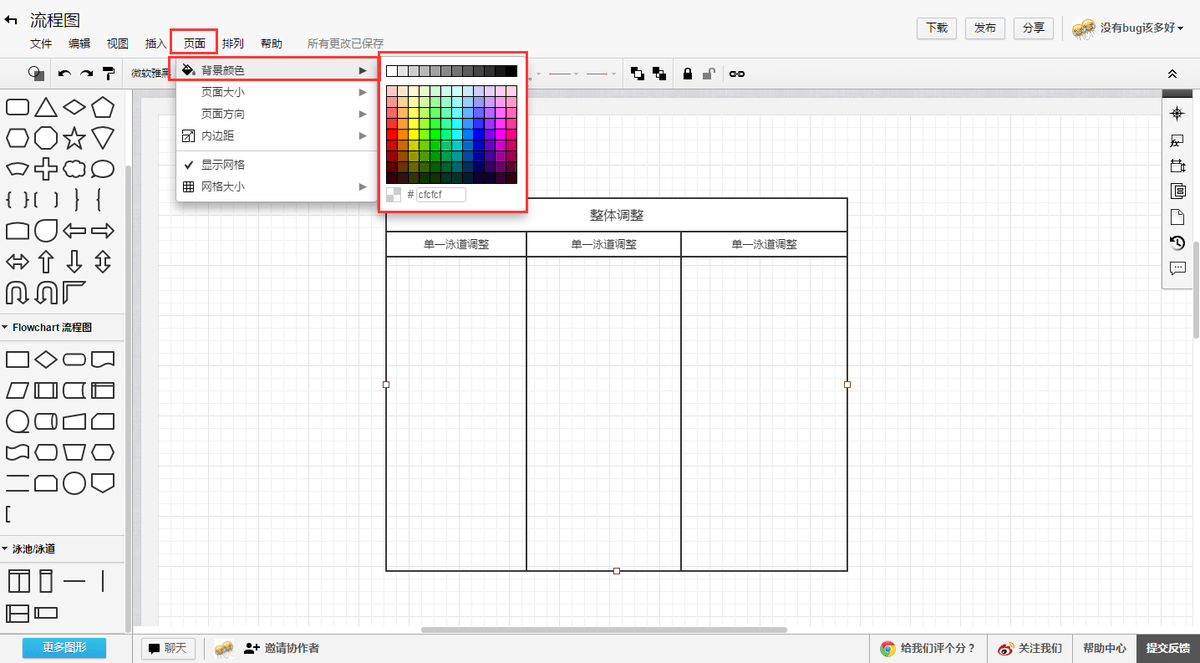
Task: Click the transparent checkerboard color swatch
Action: pyautogui.click(x=394, y=194)
